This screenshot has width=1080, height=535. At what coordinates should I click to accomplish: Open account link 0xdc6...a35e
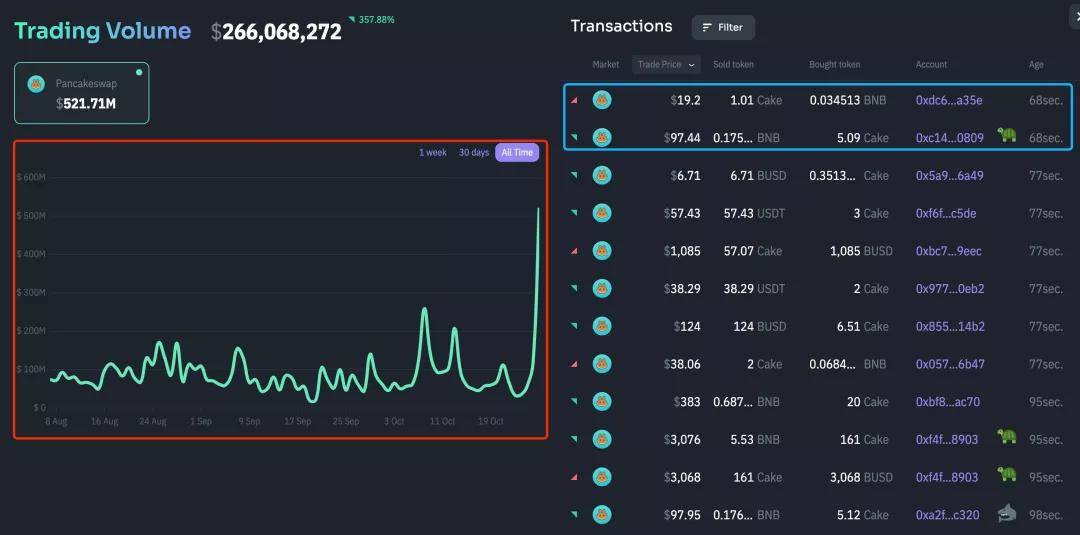pyautogui.click(x=949, y=100)
